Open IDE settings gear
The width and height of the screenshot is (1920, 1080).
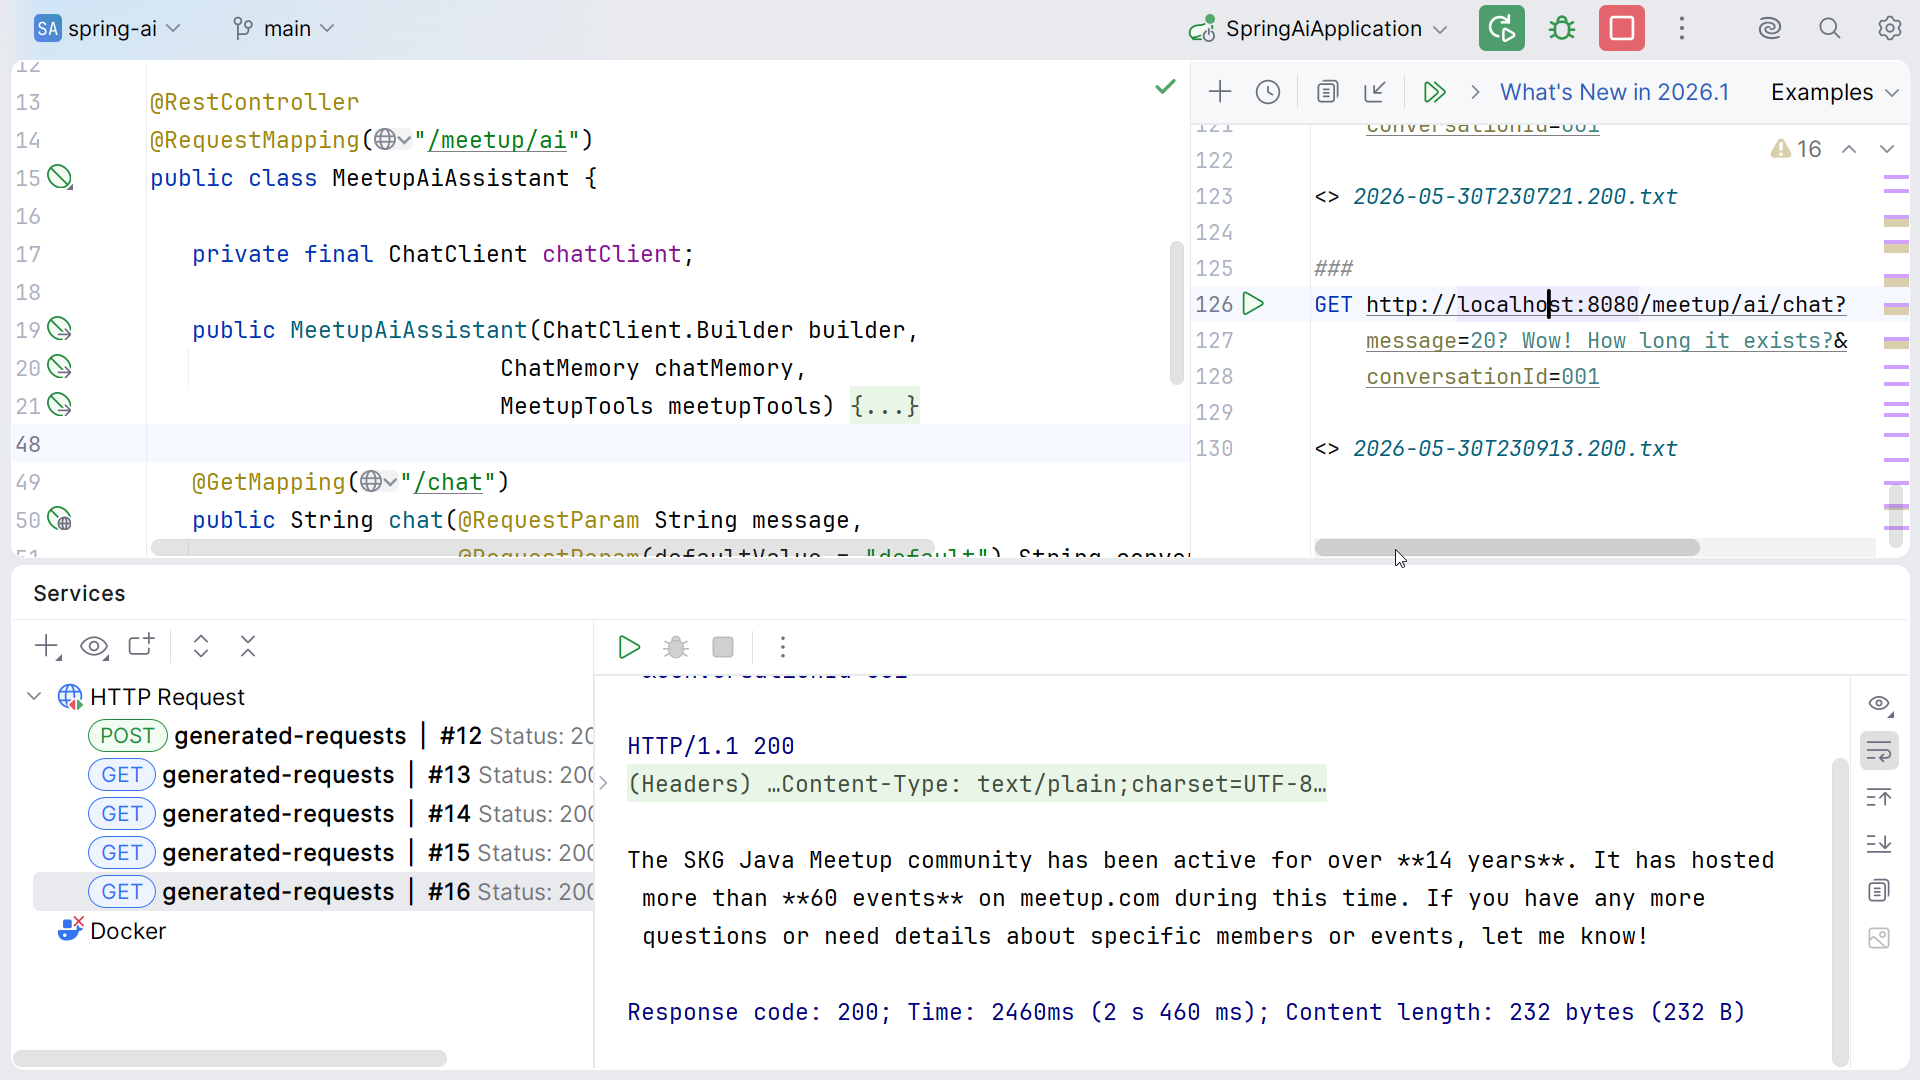coord(1889,28)
